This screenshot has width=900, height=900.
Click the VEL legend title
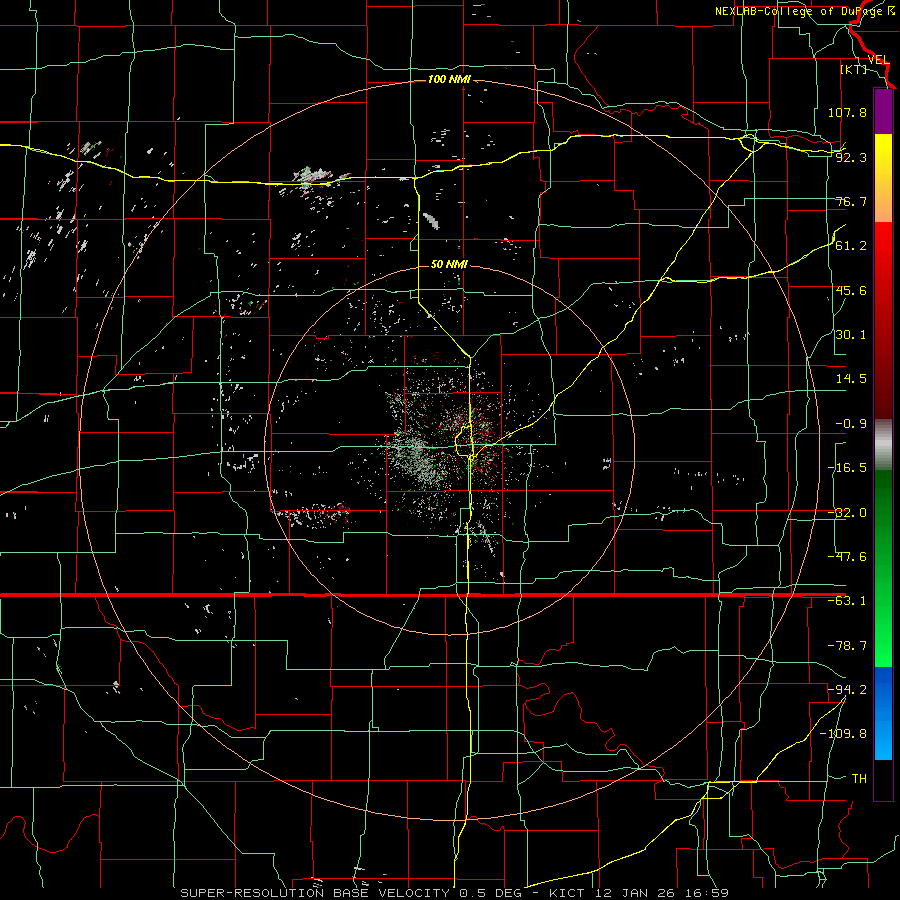coord(878,60)
